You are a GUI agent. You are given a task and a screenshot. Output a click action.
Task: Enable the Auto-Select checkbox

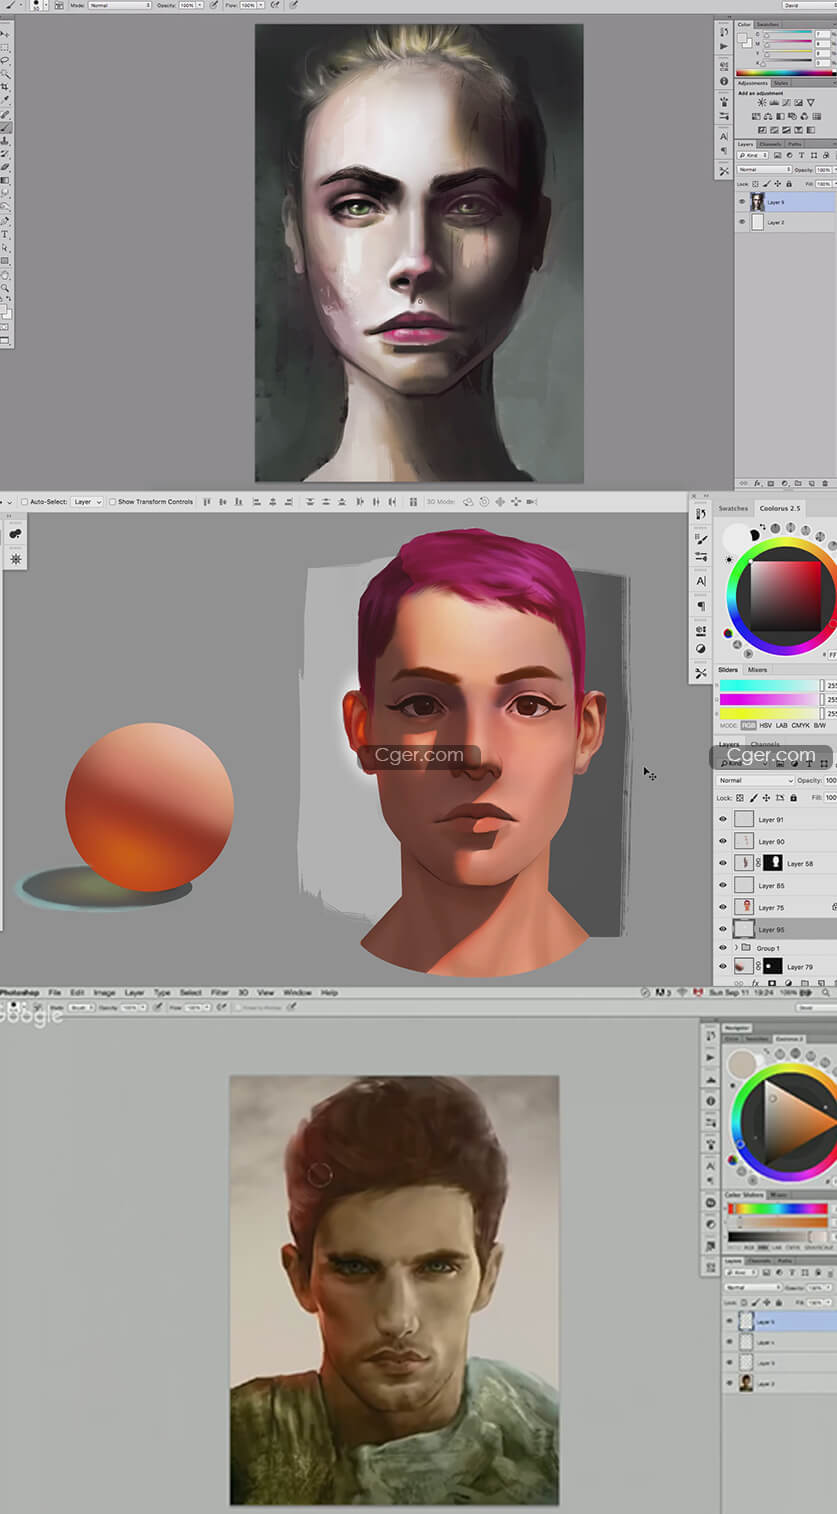pos(25,502)
